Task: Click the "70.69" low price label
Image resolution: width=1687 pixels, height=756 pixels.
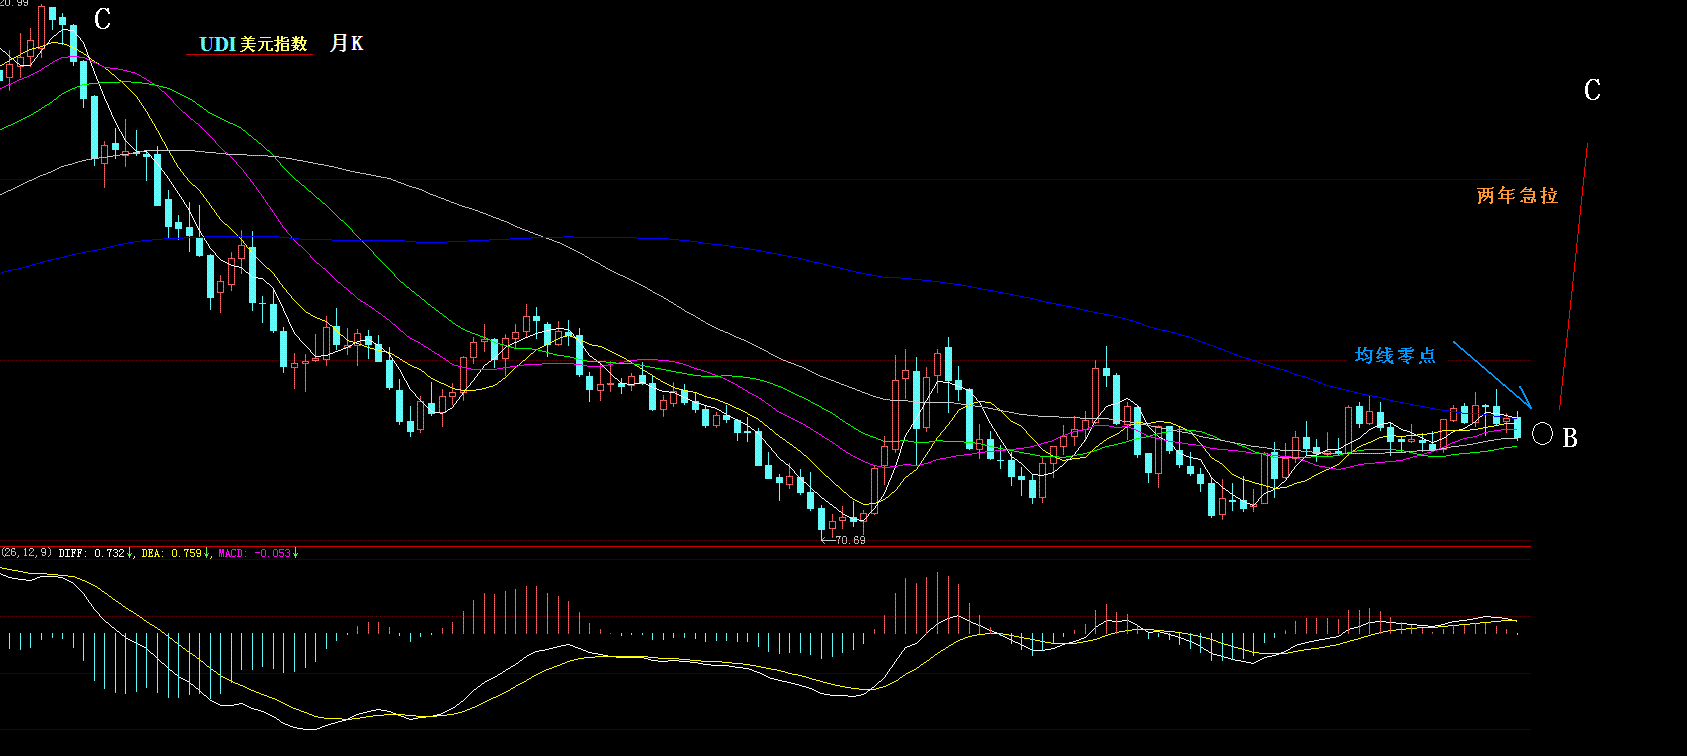Action: [850, 540]
